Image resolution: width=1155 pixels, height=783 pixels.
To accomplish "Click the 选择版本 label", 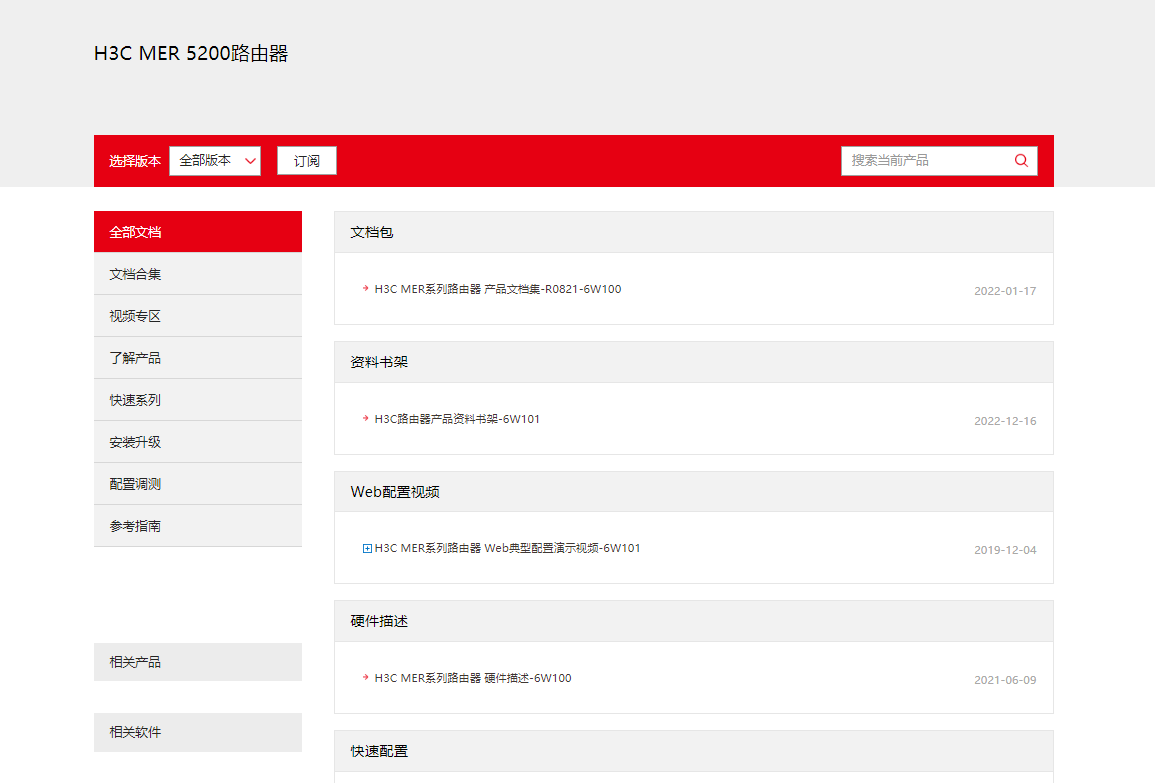I will tap(135, 161).
